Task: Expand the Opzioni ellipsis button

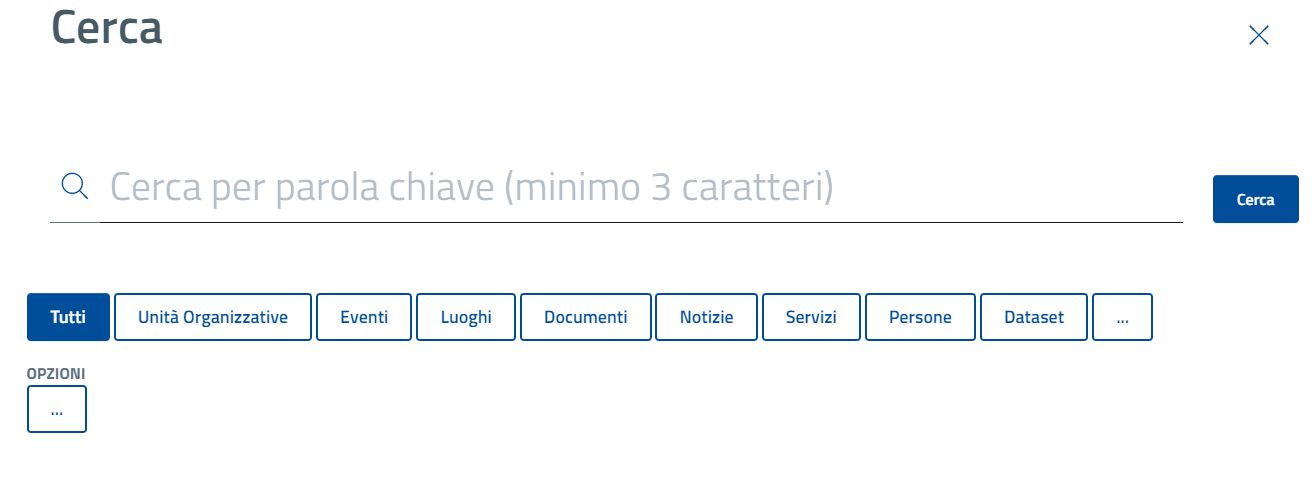Action: point(57,409)
